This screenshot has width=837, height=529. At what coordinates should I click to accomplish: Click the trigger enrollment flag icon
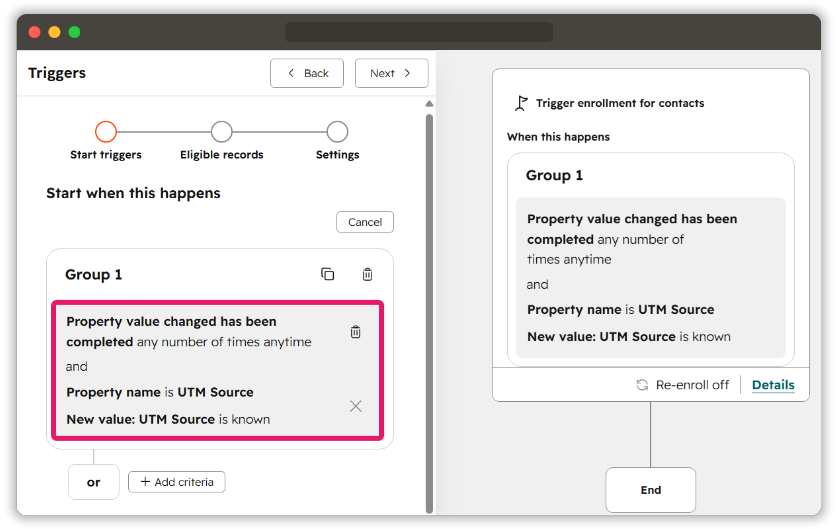pos(521,103)
